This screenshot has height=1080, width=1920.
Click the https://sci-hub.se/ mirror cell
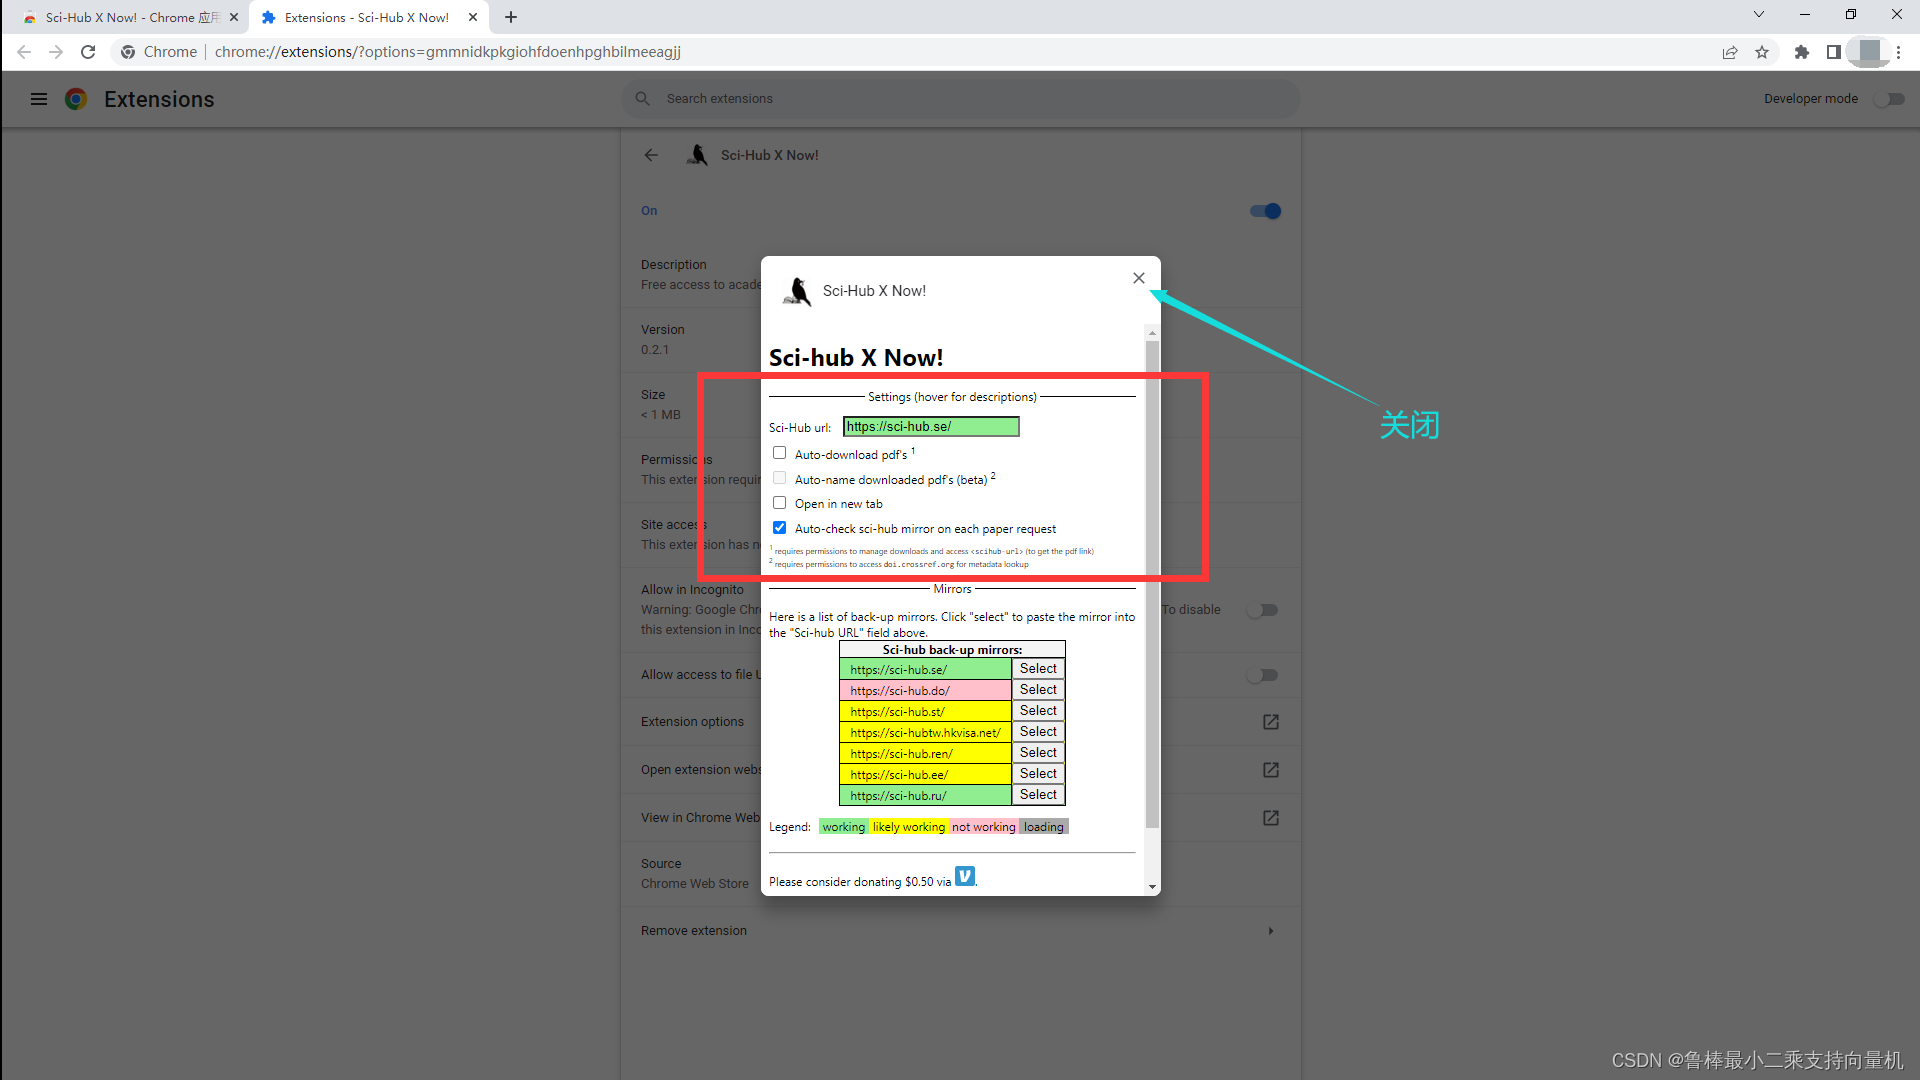(925, 669)
